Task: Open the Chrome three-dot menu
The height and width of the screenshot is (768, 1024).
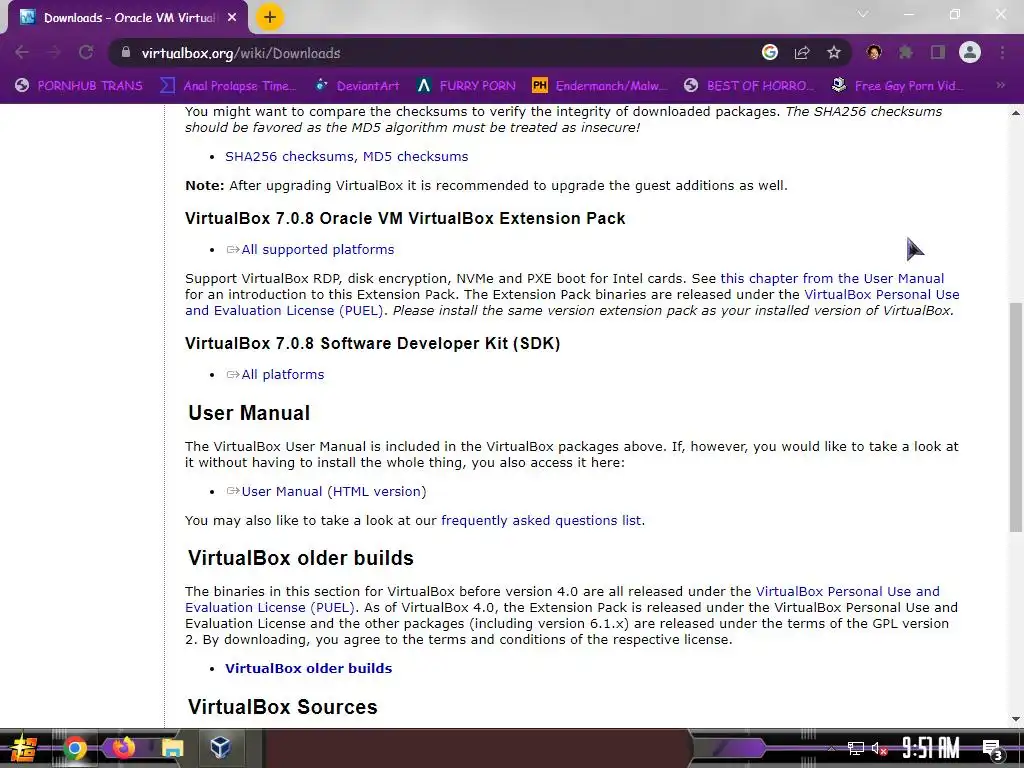Action: click(1002, 52)
